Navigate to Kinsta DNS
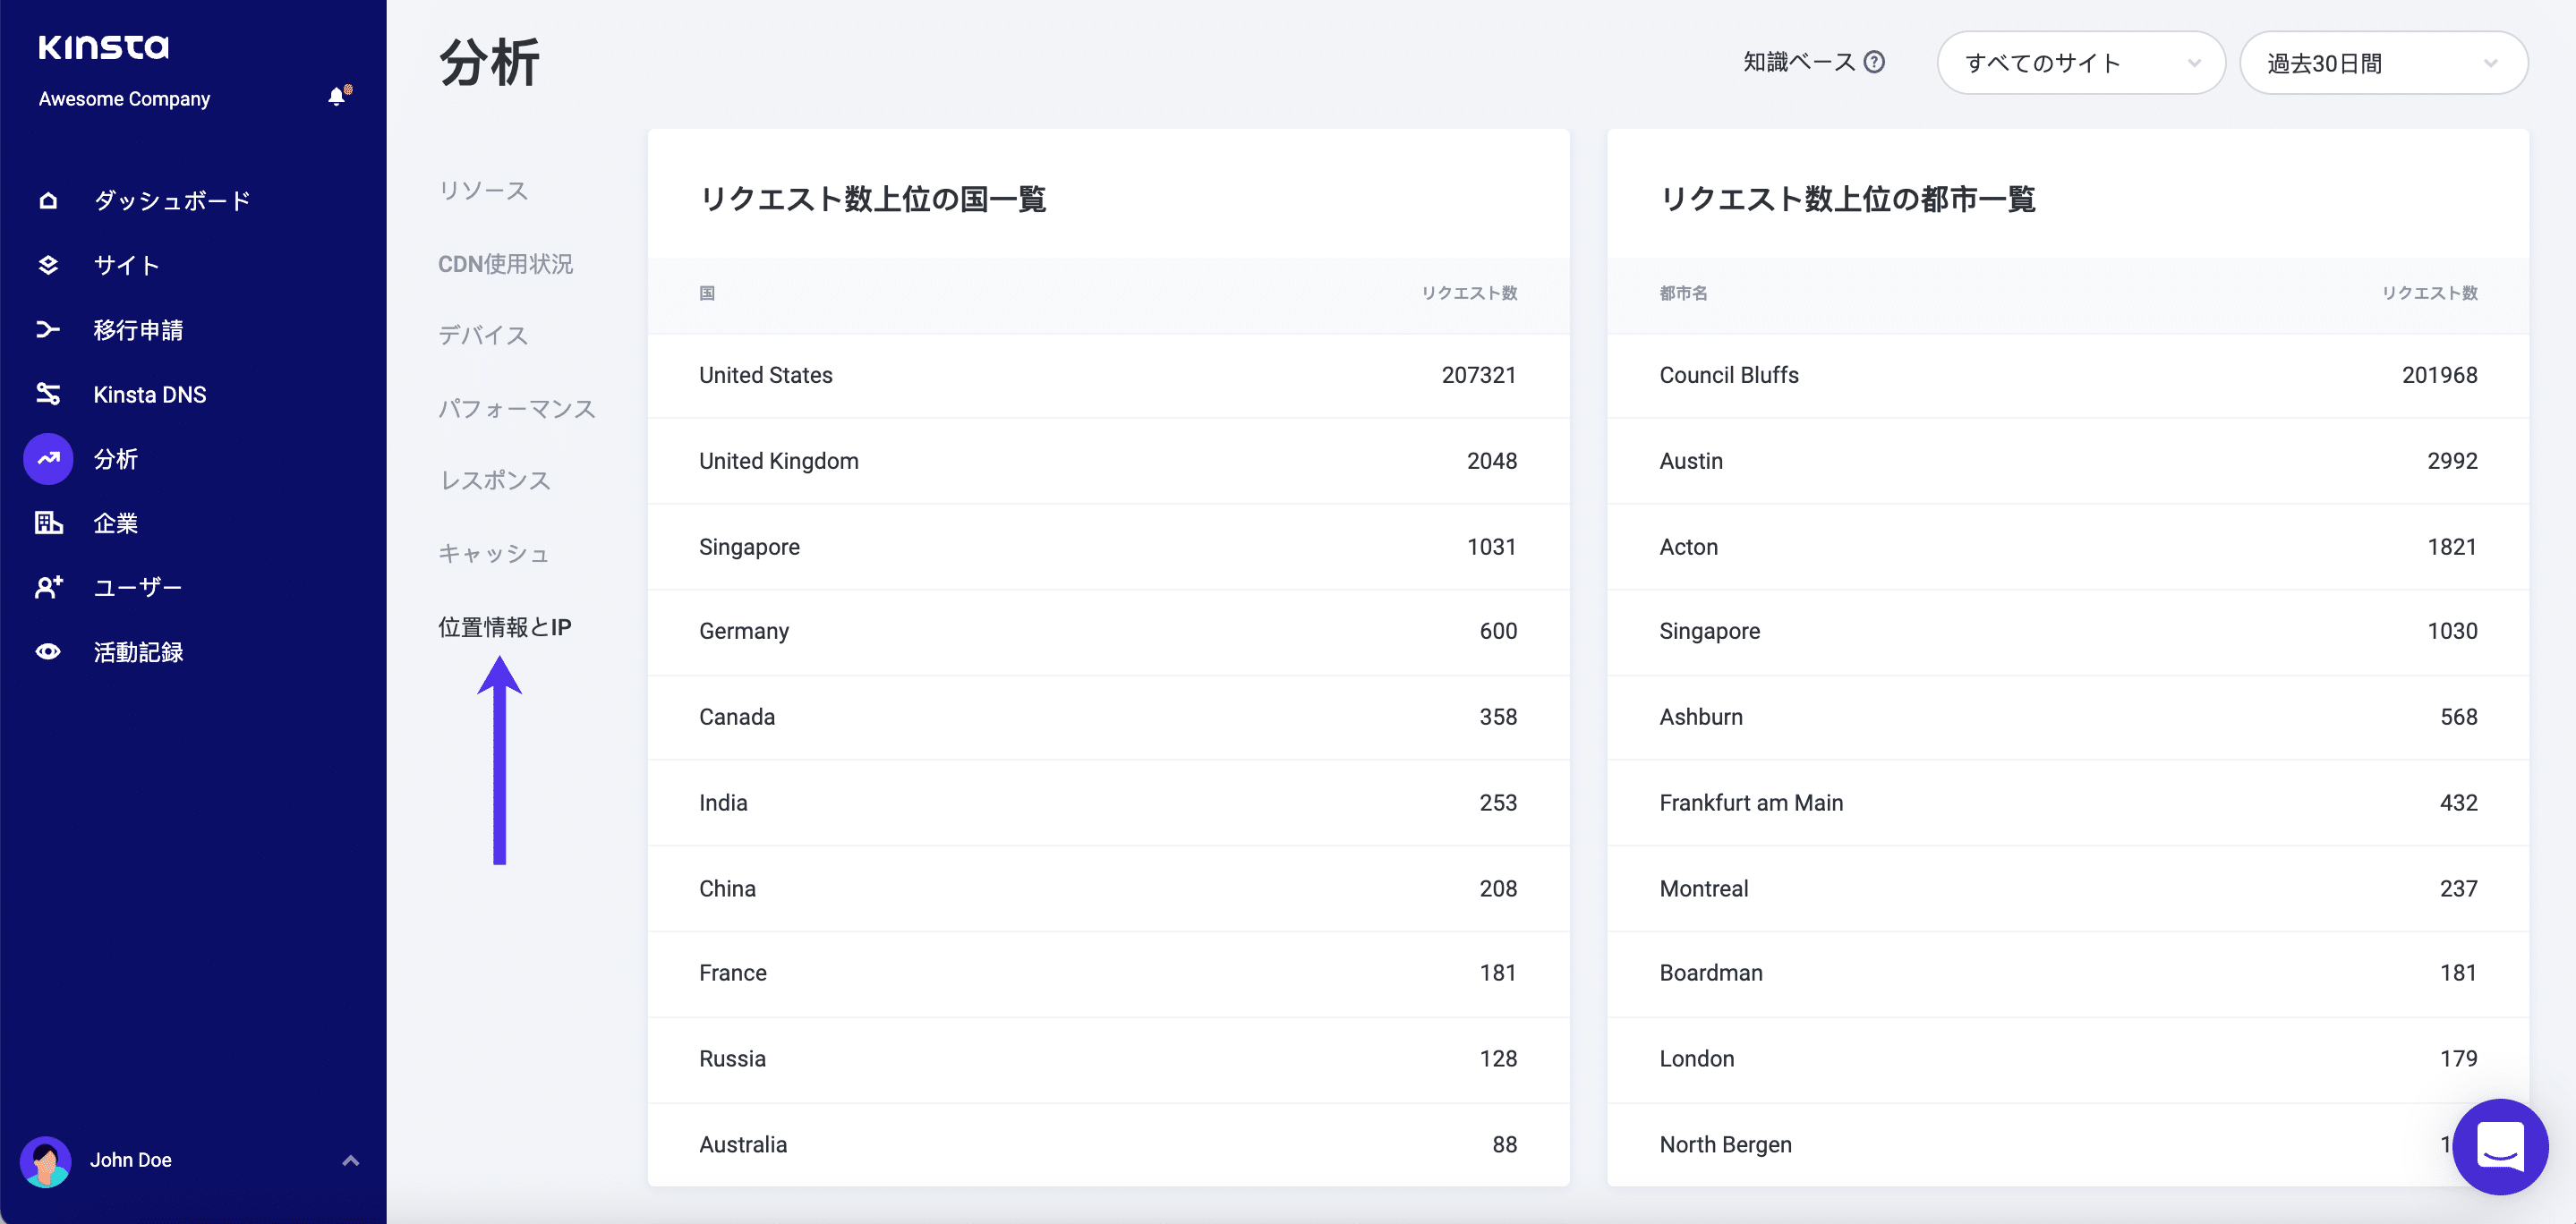Image resolution: width=2576 pixels, height=1224 pixels. tap(150, 394)
